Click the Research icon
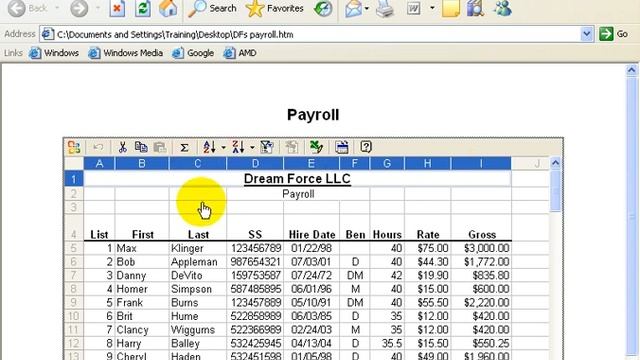640x360 pixels. point(475,8)
